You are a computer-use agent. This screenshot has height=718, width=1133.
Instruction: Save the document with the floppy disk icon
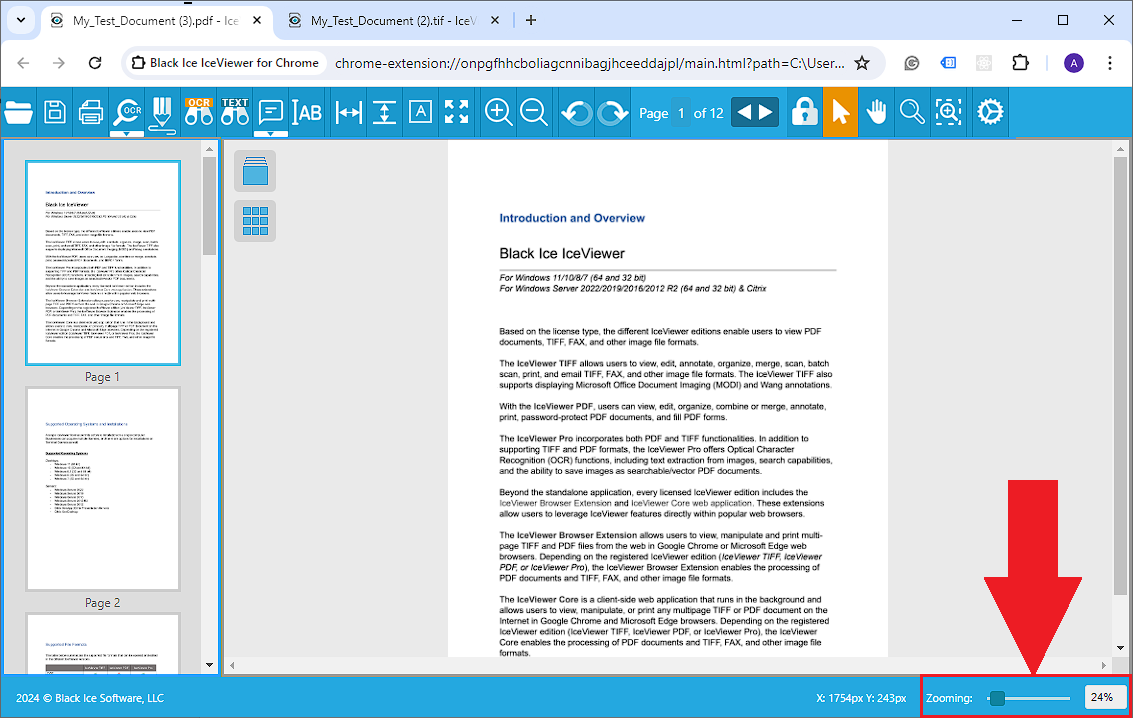pyautogui.click(x=55, y=112)
